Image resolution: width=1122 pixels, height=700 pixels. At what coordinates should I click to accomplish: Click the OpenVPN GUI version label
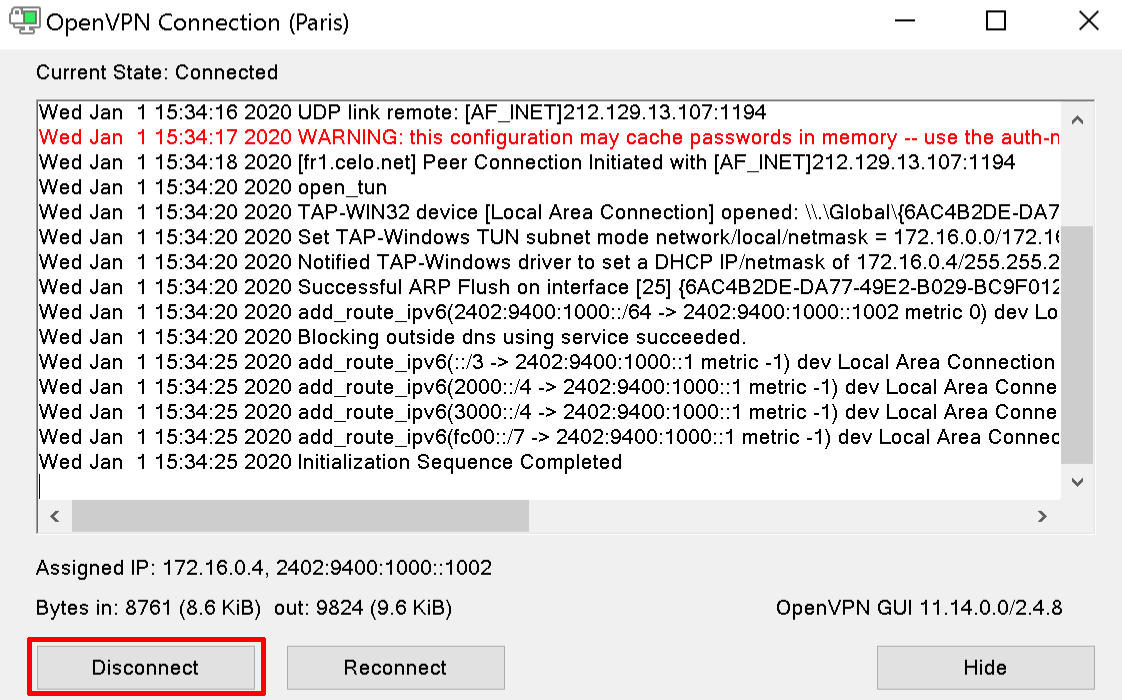coord(919,607)
